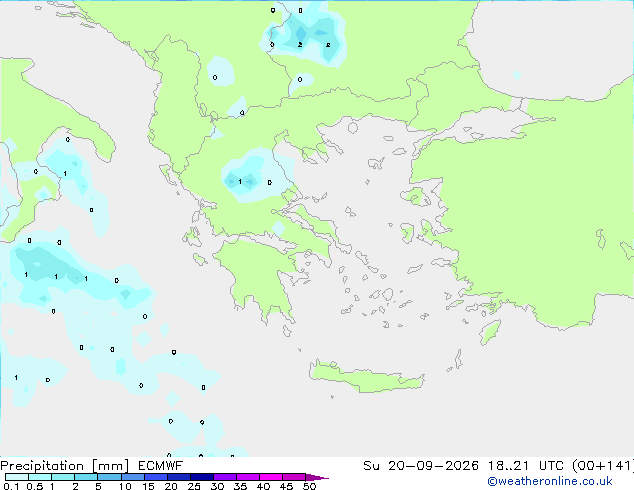634x490 pixels.
Task: Click the '1' value in central Greece rain patch
Action: (x=240, y=182)
